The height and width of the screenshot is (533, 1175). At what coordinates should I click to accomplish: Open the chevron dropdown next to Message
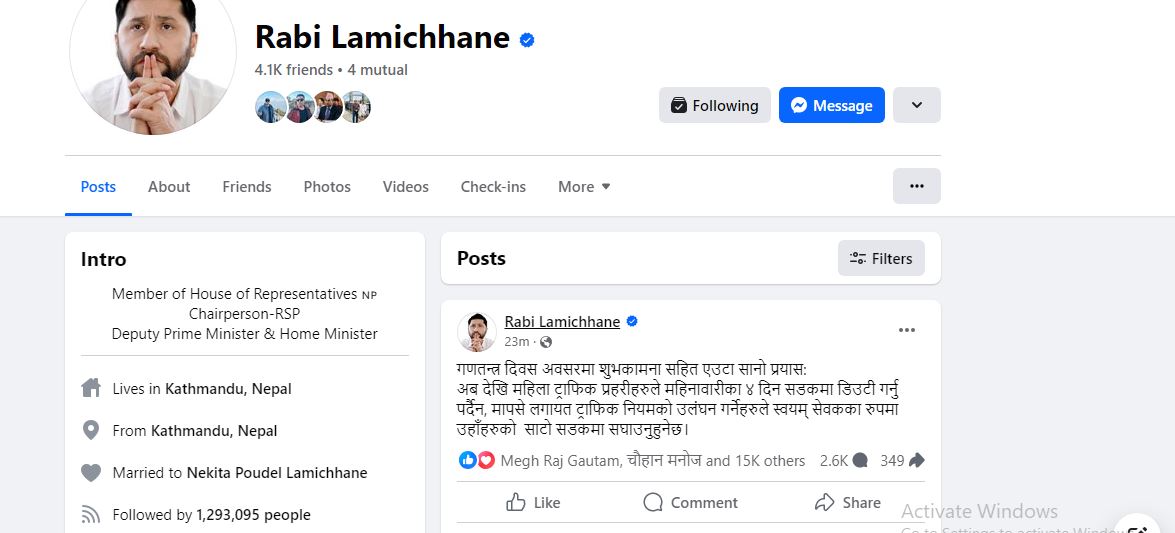[916, 105]
